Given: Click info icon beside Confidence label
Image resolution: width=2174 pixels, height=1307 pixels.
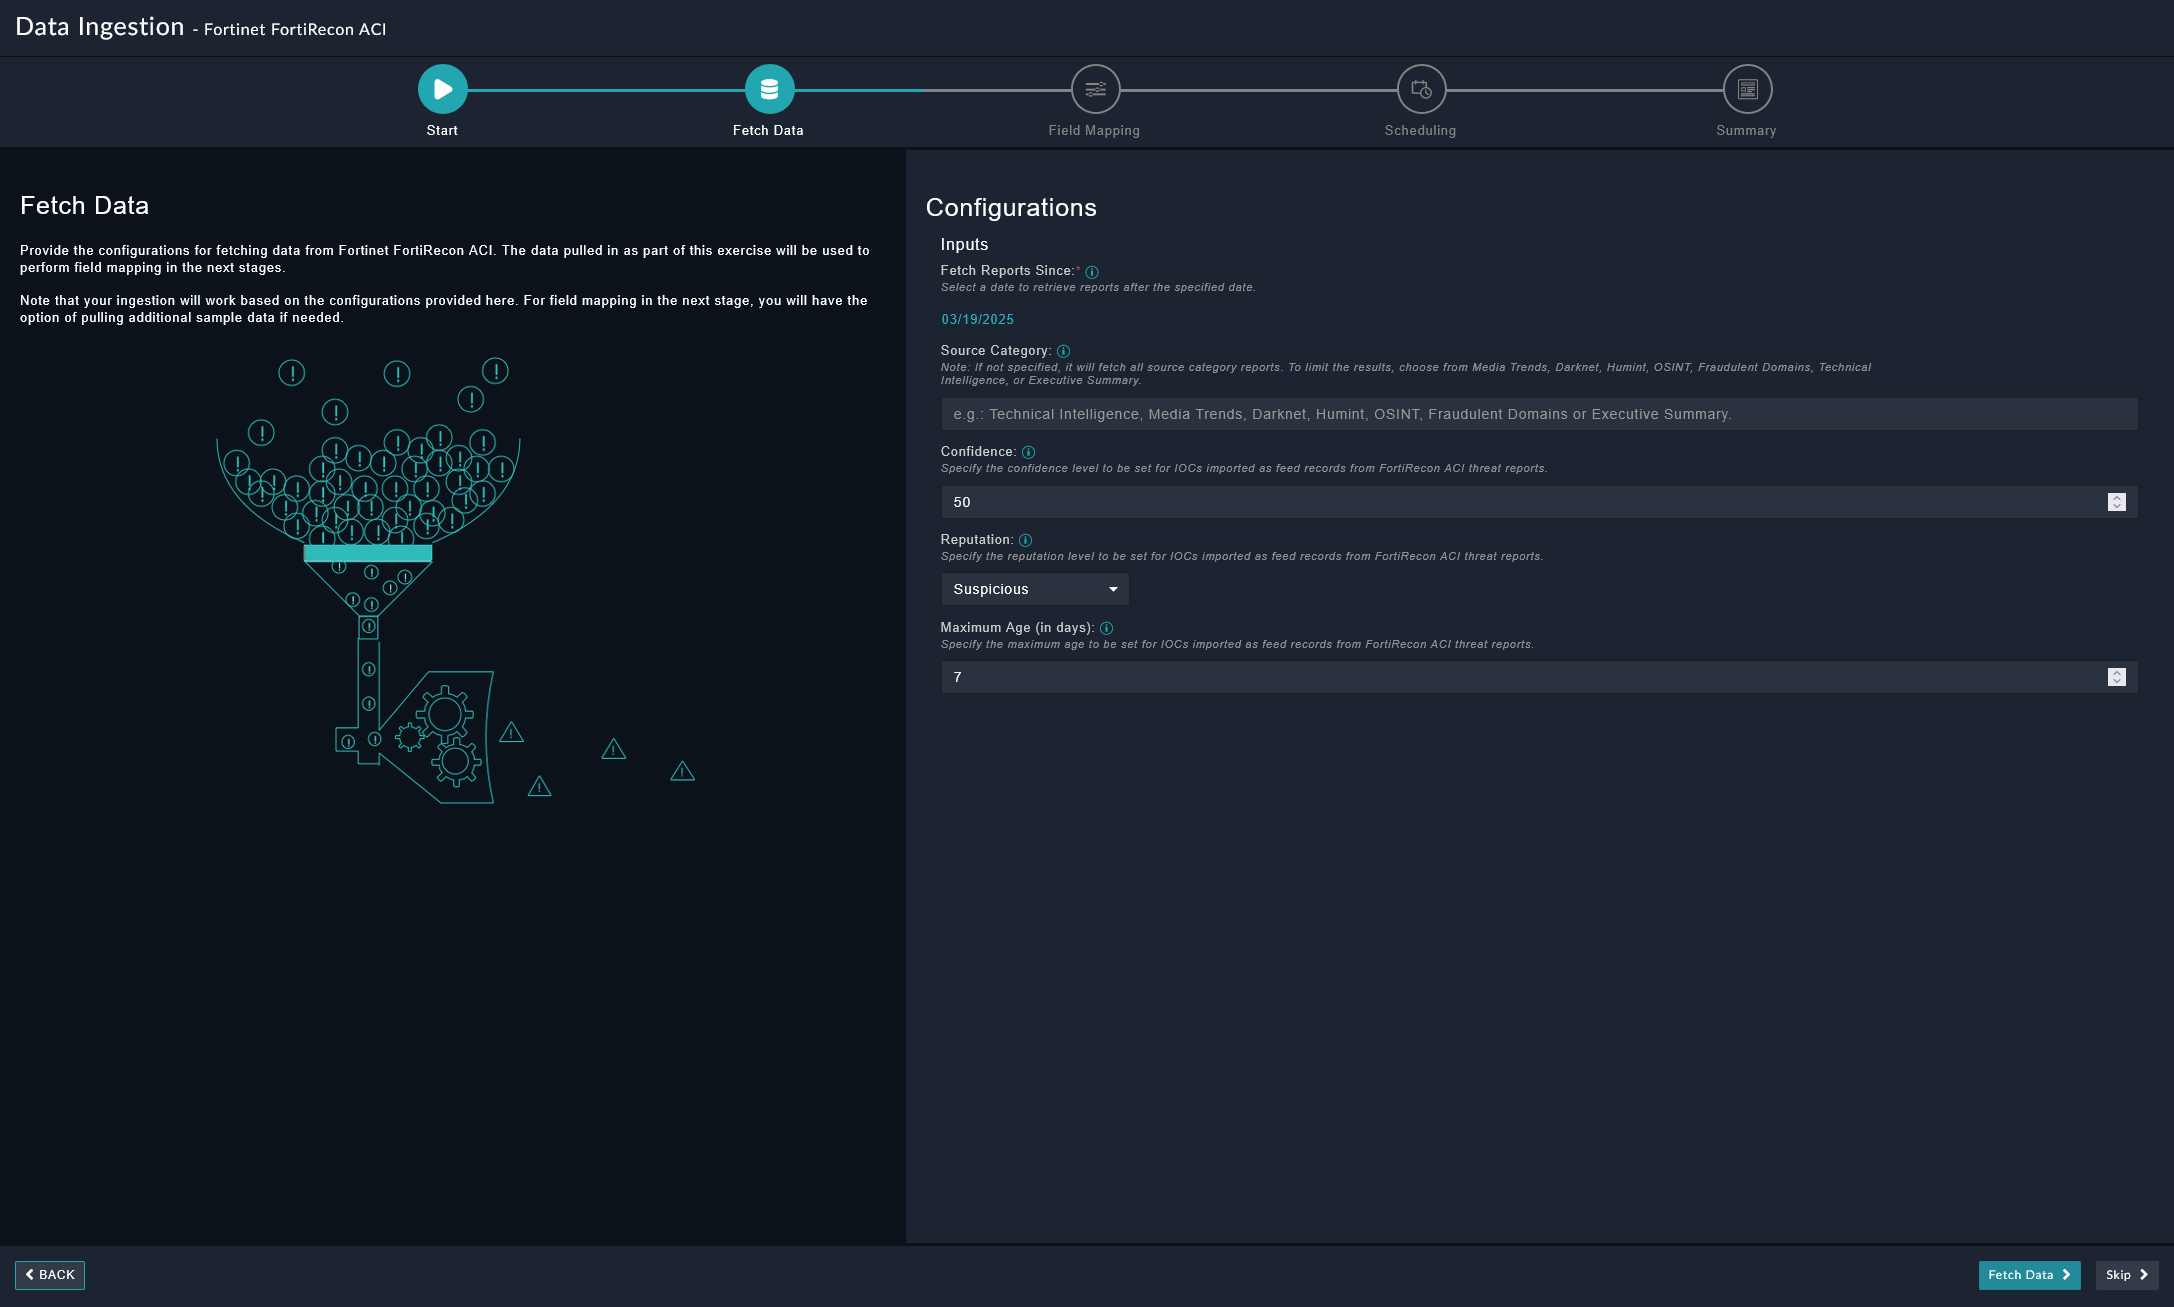Looking at the screenshot, I should 1028,453.
